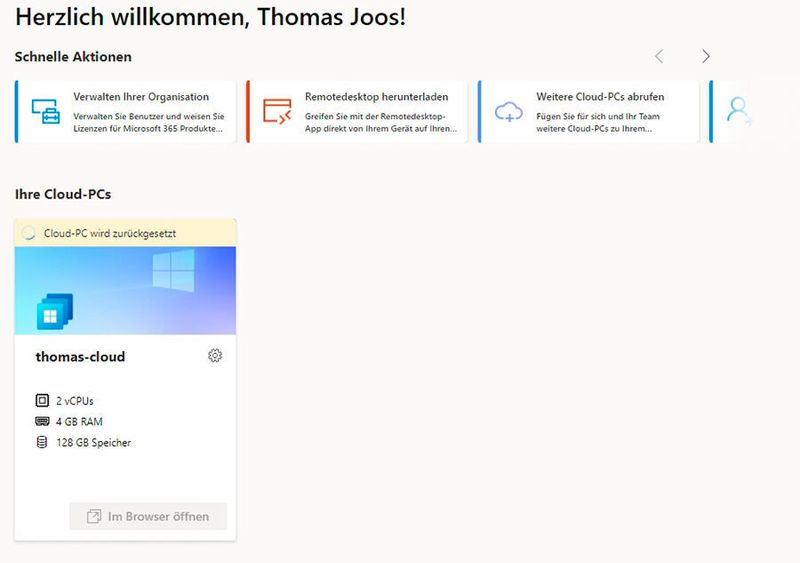This screenshot has width=800, height=563.
Task: Click the Windows logo in banner
Action: coord(173,271)
